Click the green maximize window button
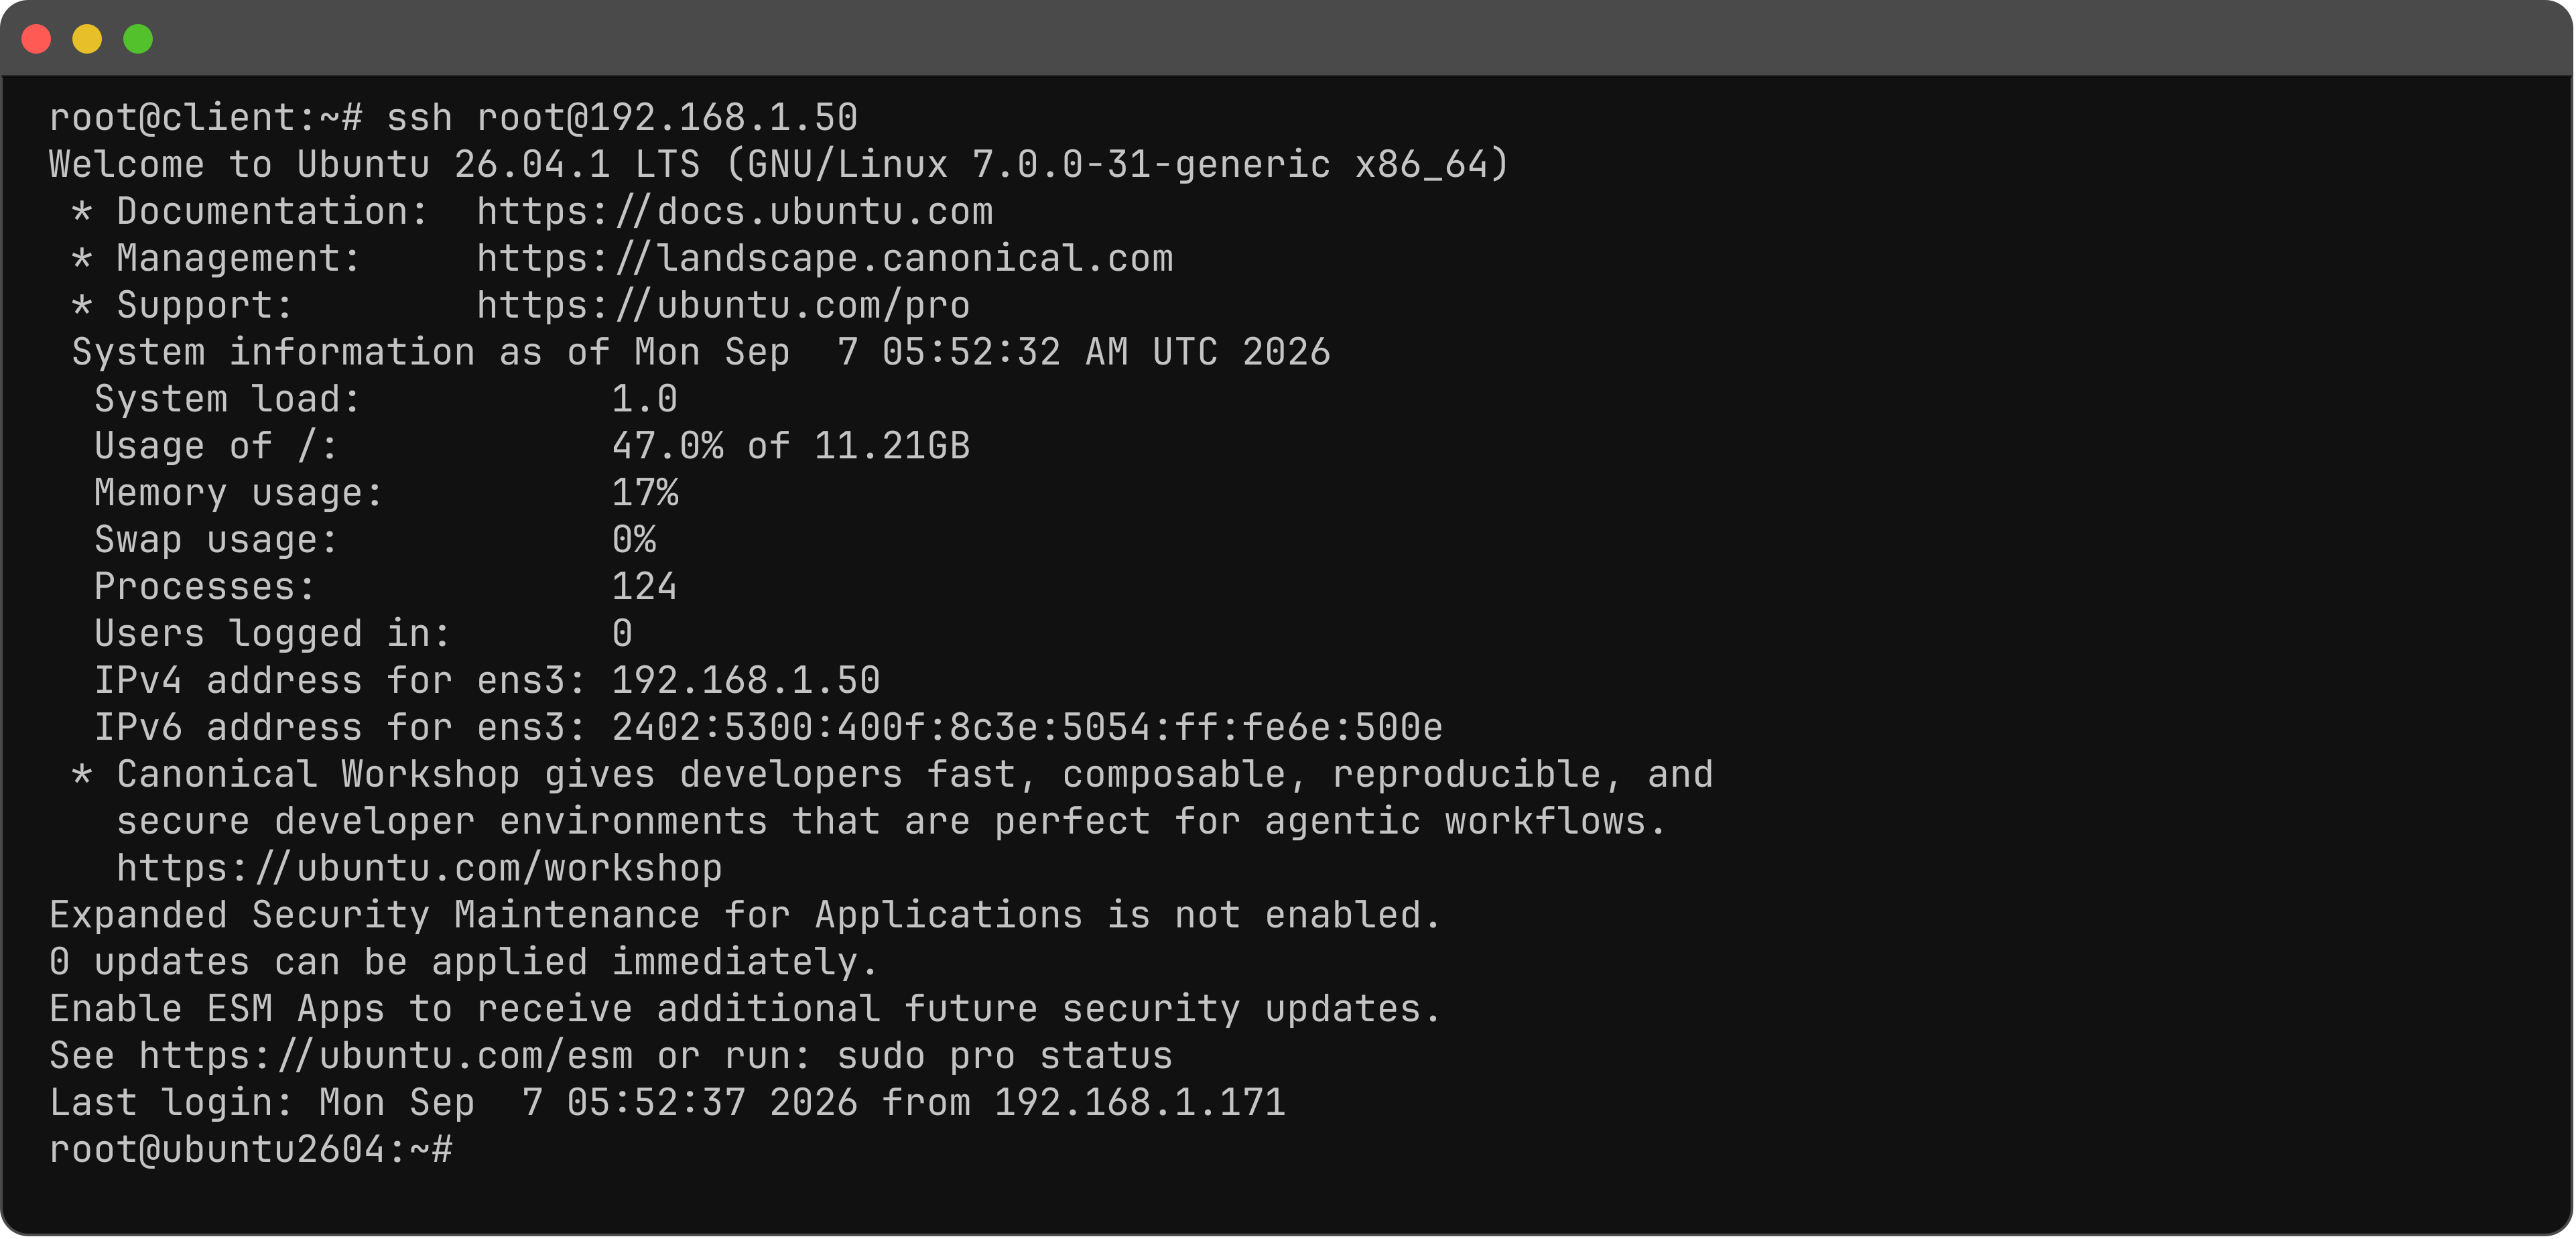The width and height of the screenshot is (2576, 1239). tap(138, 39)
